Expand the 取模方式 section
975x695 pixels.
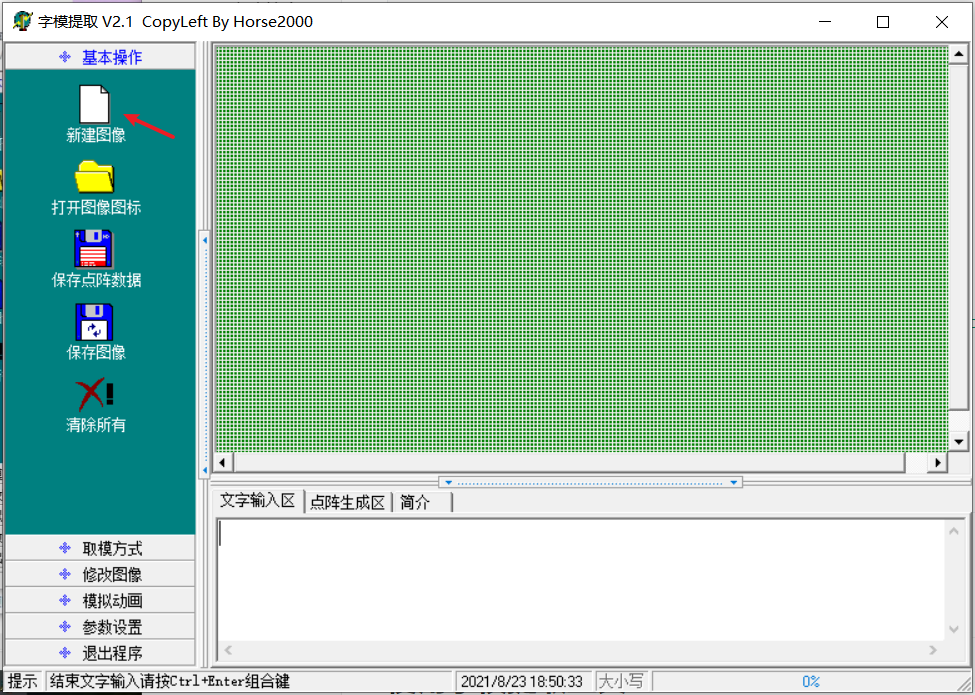(x=100, y=548)
